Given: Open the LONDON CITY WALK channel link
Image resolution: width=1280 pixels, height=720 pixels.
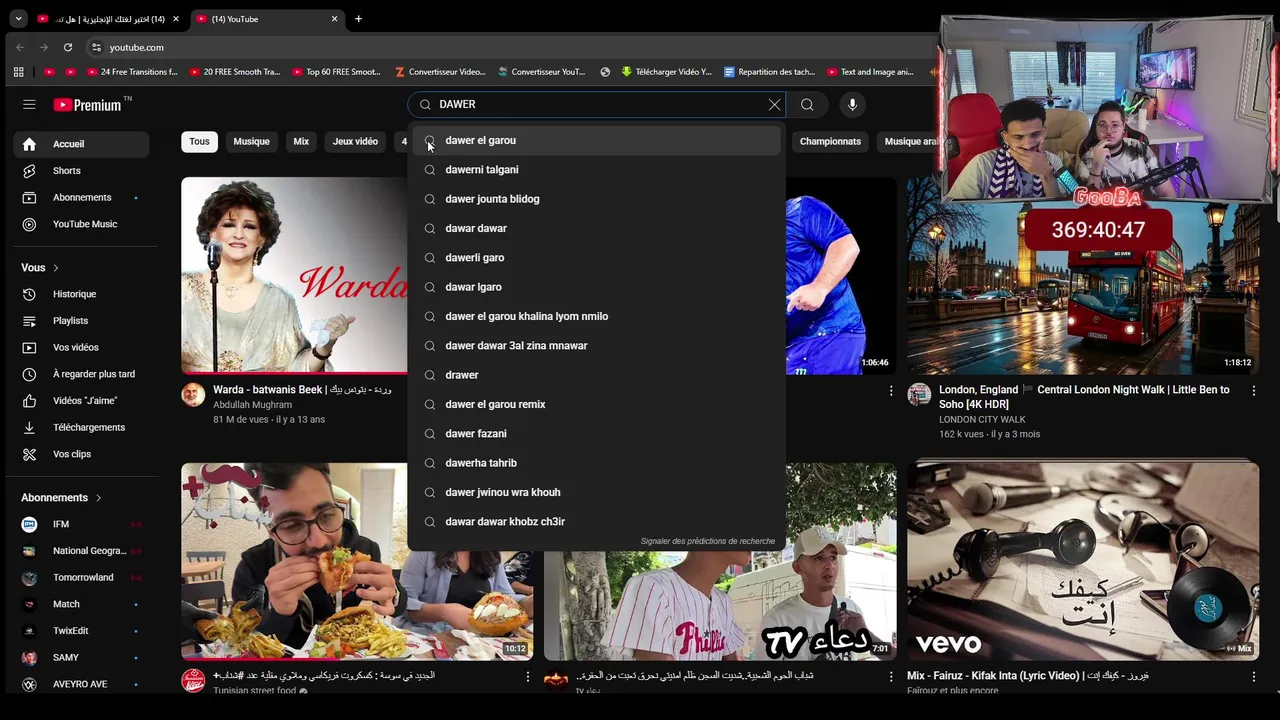Looking at the screenshot, I should point(982,420).
